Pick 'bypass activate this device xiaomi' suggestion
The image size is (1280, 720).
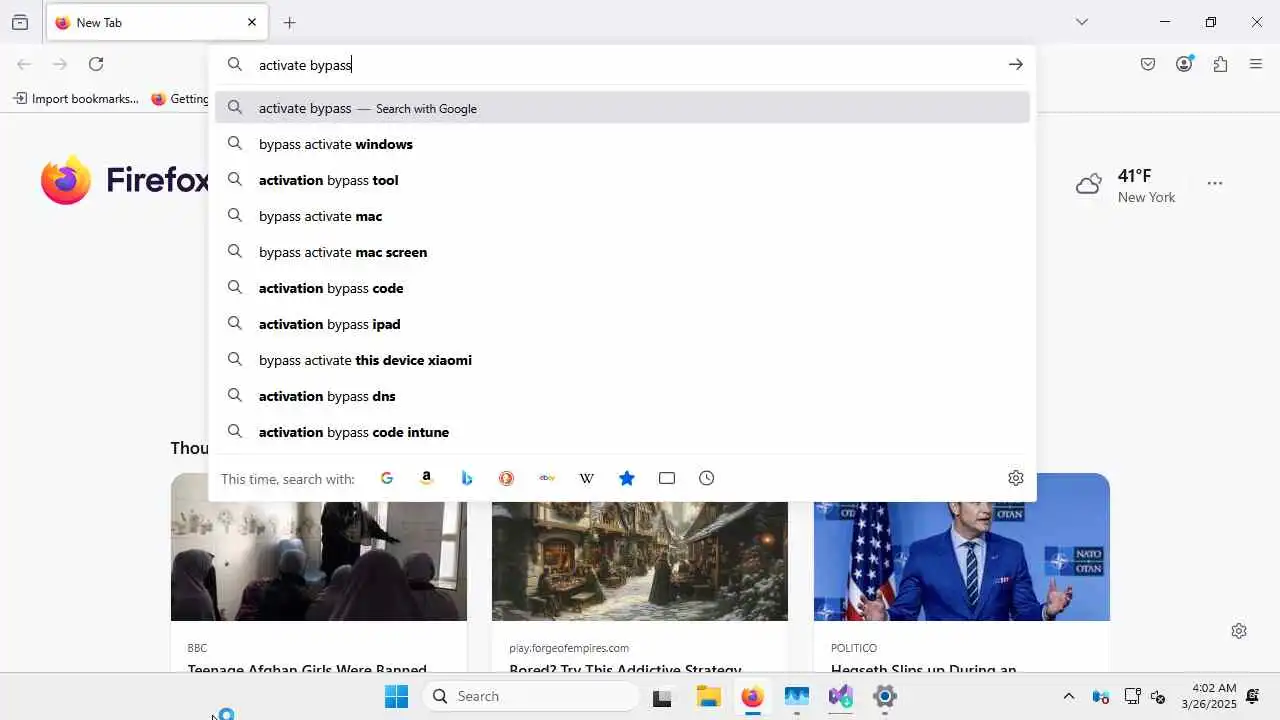(x=622, y=360)
